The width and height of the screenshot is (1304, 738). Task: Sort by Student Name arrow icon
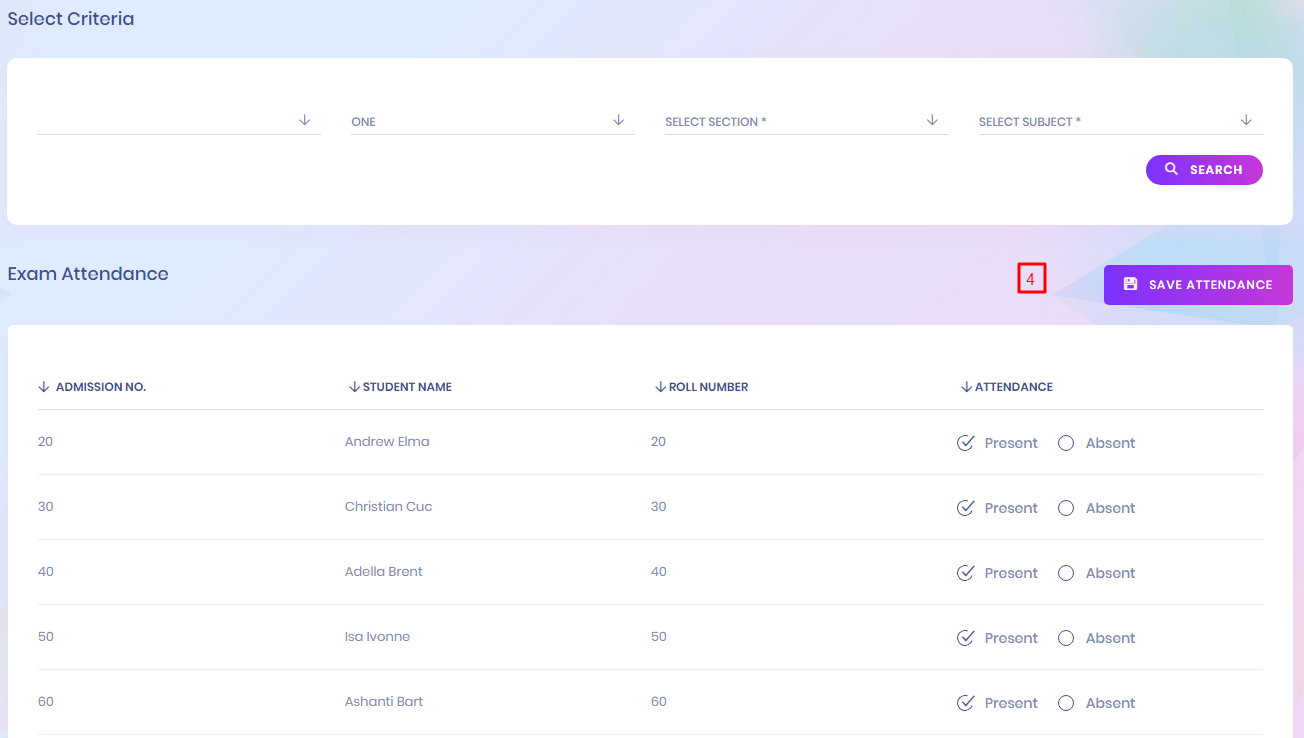click(354, 387)
